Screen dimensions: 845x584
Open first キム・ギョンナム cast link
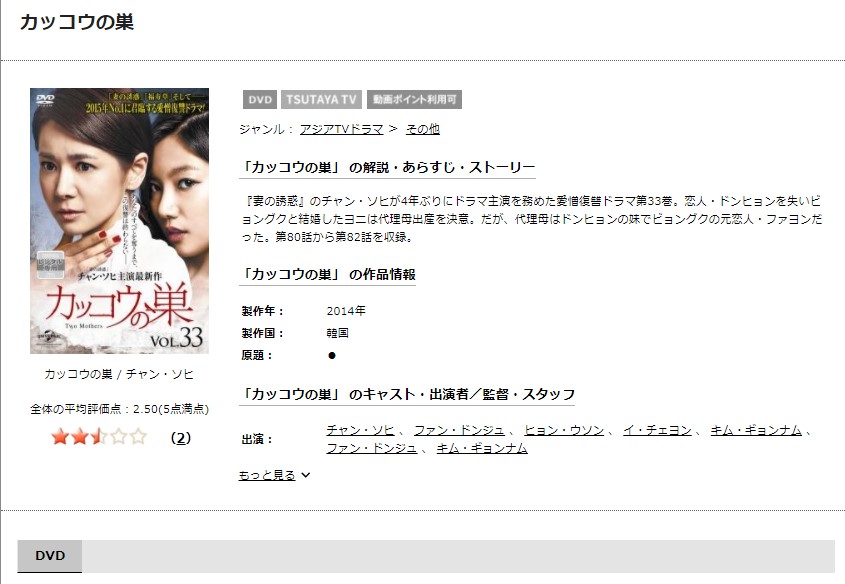click(x=756, y=430)
